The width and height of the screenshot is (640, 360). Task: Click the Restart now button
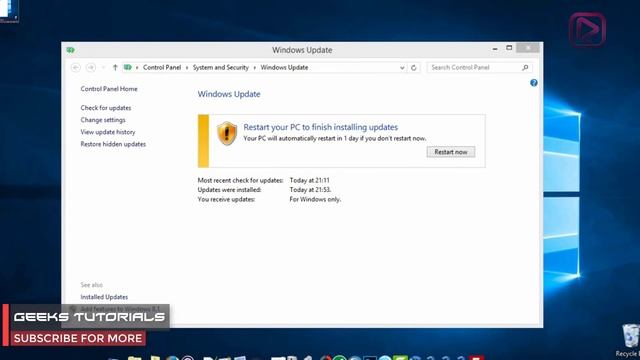click(x=451, y=152)
